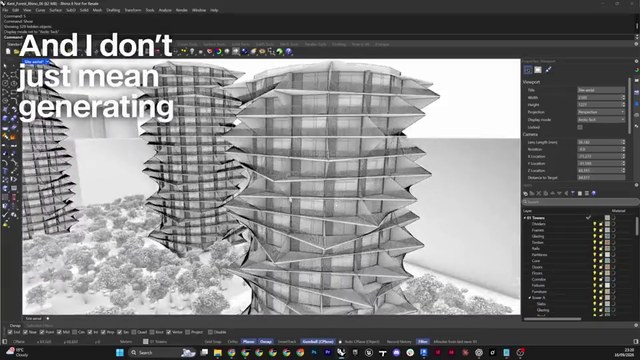Viewport: 640px width, 360px height.
Task: Click the delete layer X icon
Action: pyautogui.click(x=539, y=193)
